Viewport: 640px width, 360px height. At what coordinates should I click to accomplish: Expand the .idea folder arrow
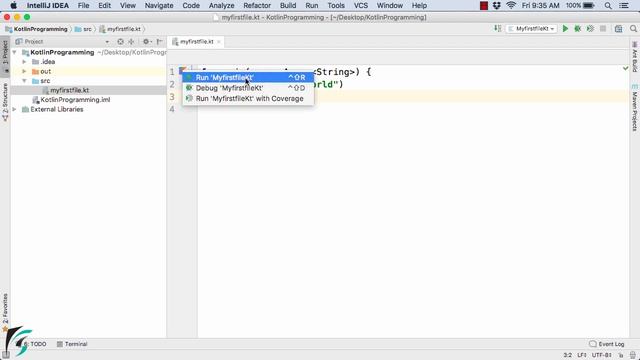click(x=24, y=62)
